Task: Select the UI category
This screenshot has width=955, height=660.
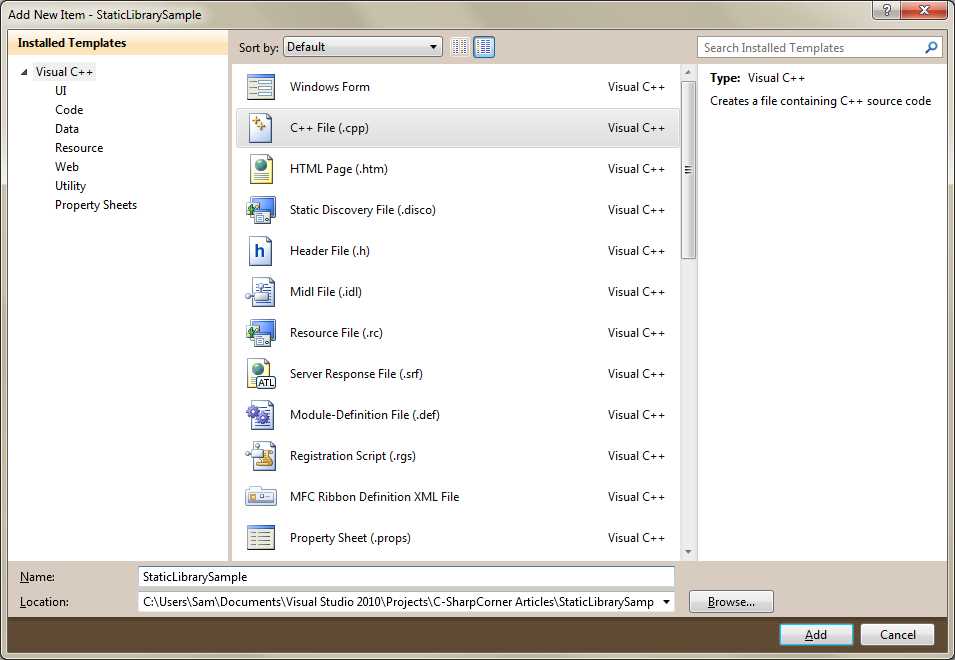Action: tap(61, 91)
